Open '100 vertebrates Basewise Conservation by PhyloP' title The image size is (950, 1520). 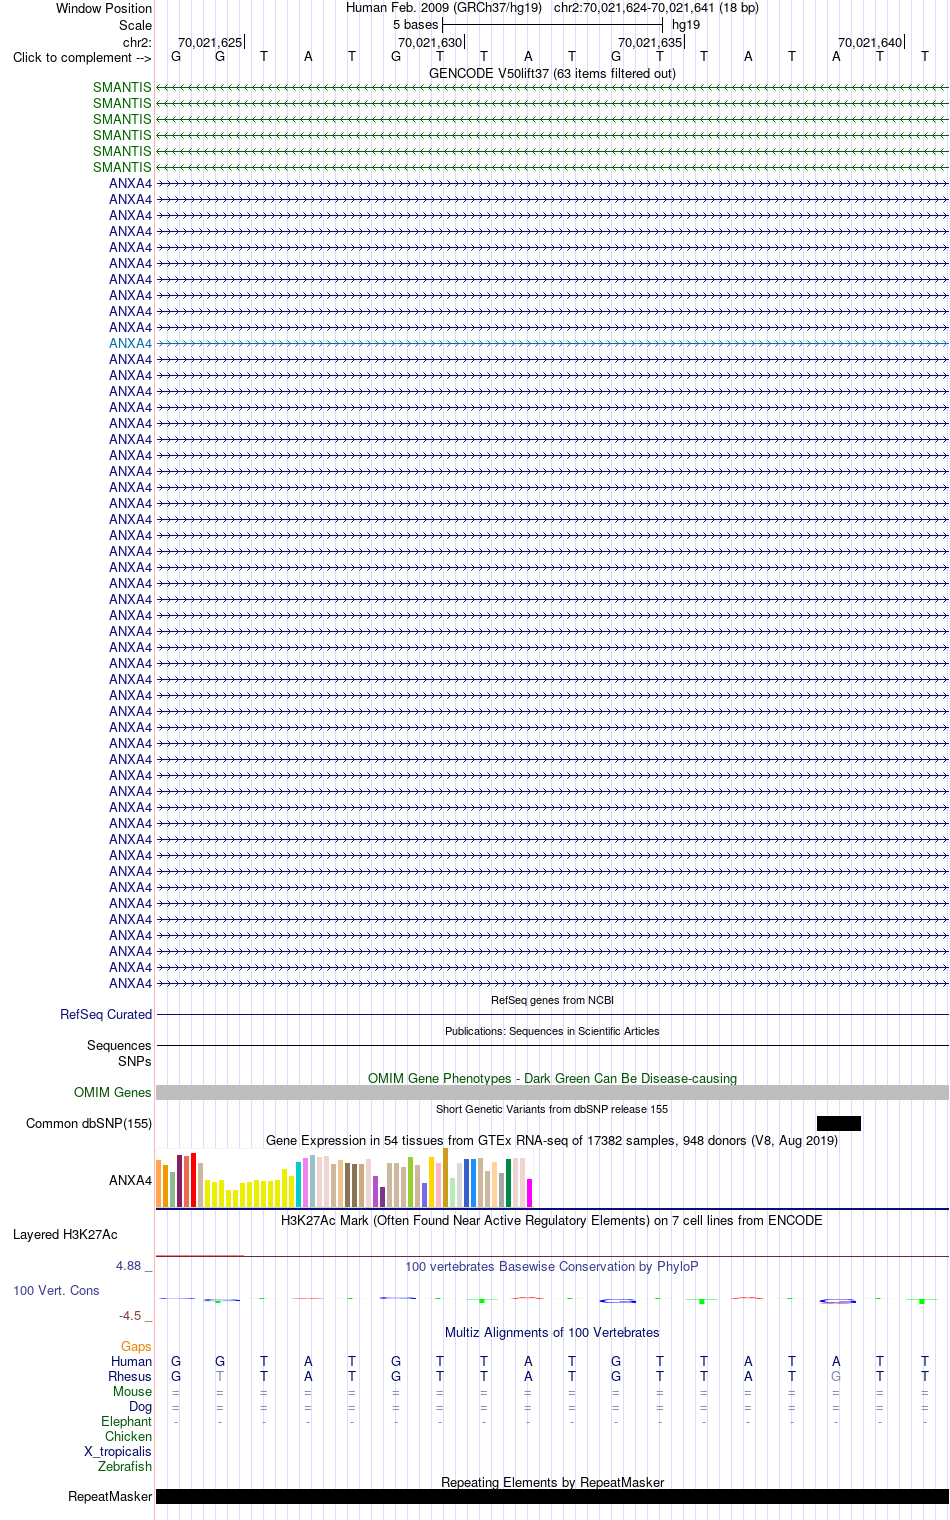coord(552,1266)
